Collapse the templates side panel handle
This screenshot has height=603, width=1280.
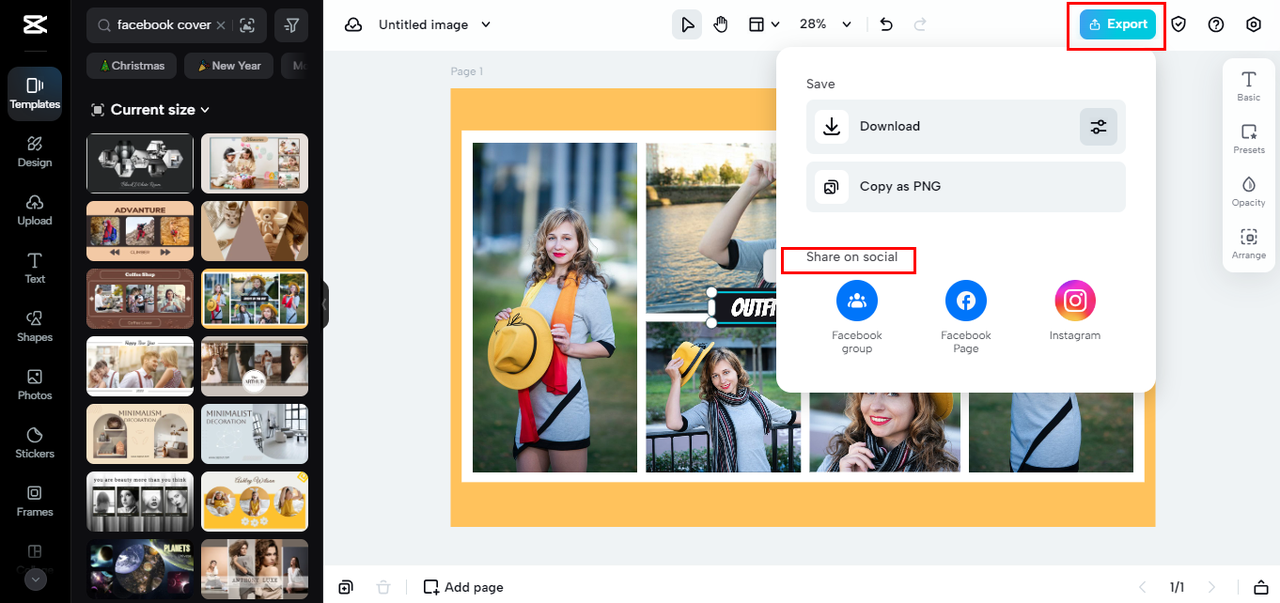pos(325,305)
